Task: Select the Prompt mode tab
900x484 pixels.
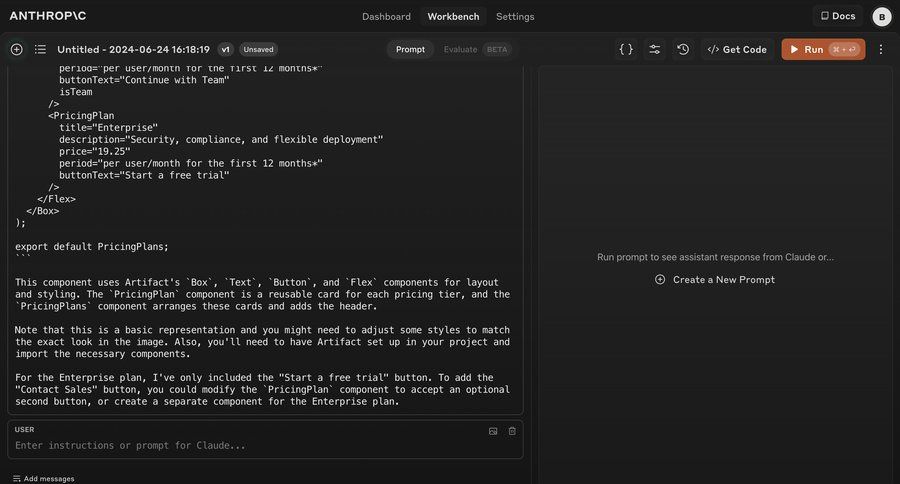Action: [x=410, y=49]
